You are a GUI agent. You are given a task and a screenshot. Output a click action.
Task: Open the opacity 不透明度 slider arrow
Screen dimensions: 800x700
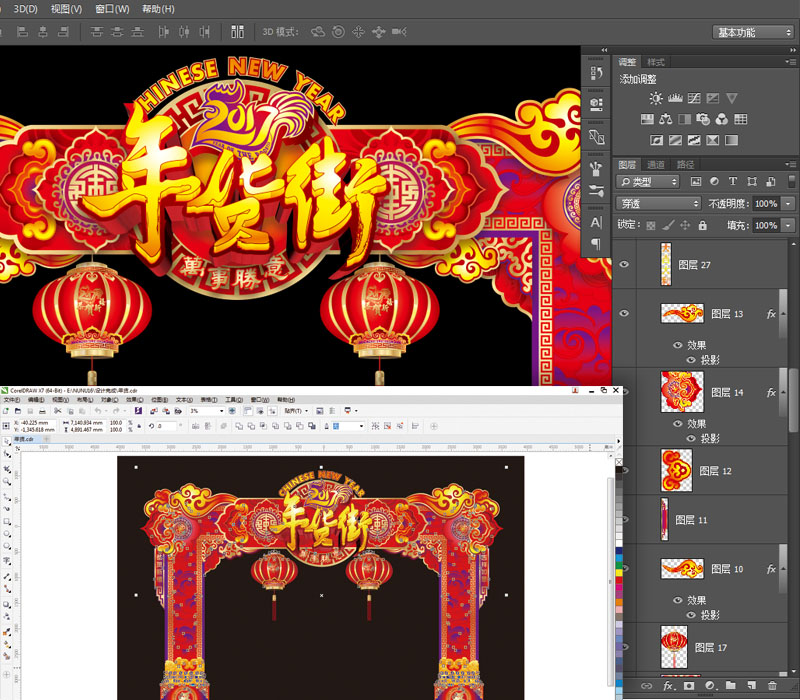pyautogui.click(x=788, y=204)
